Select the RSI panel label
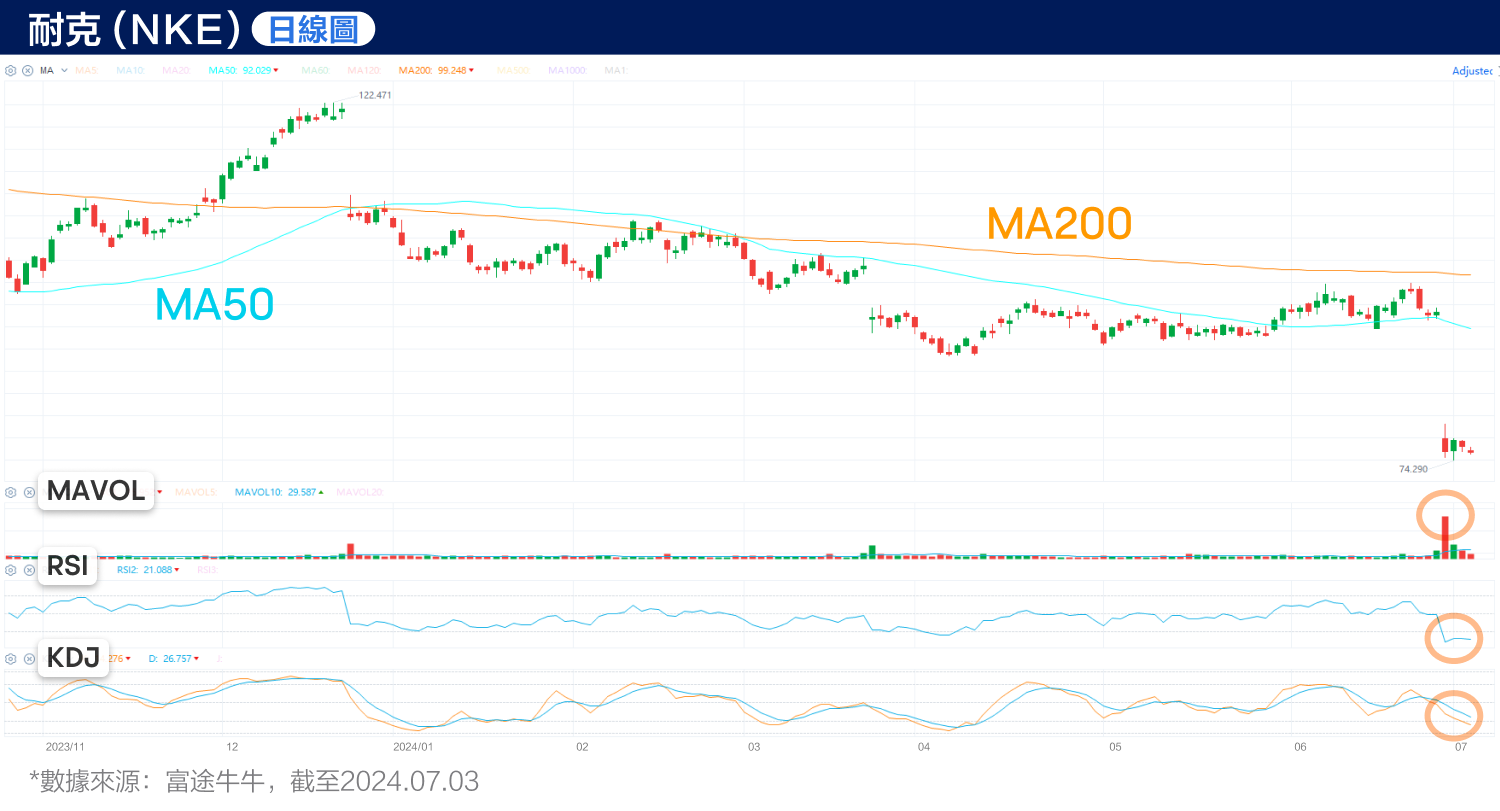 (x=66, y=565)
